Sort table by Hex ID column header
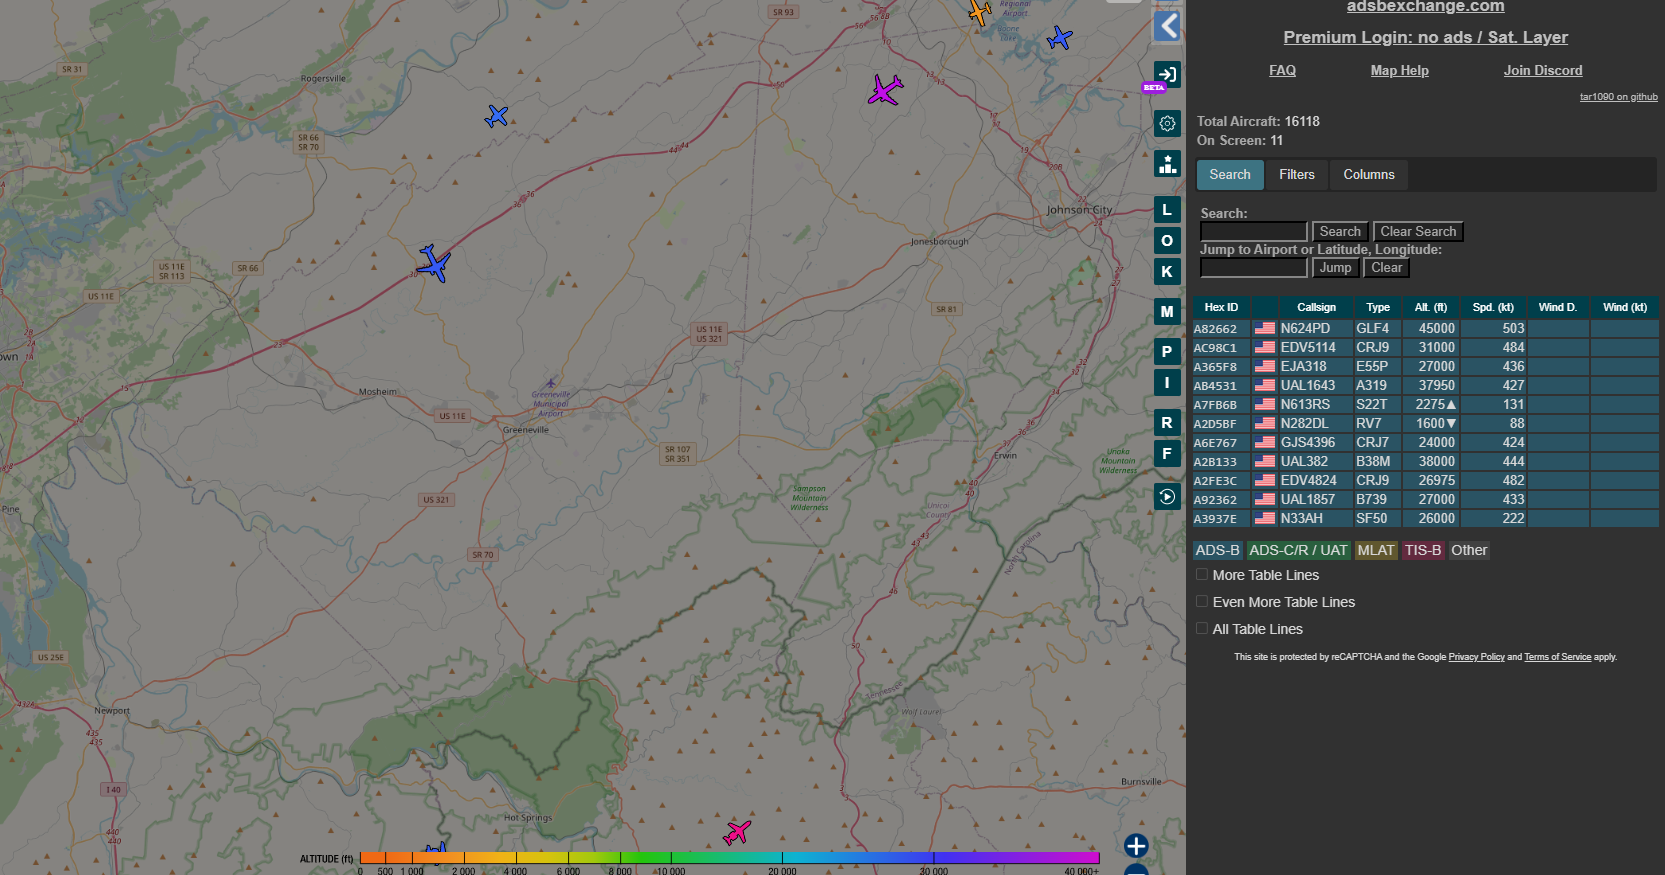1665x875 pixels. tap(1221, 307)
